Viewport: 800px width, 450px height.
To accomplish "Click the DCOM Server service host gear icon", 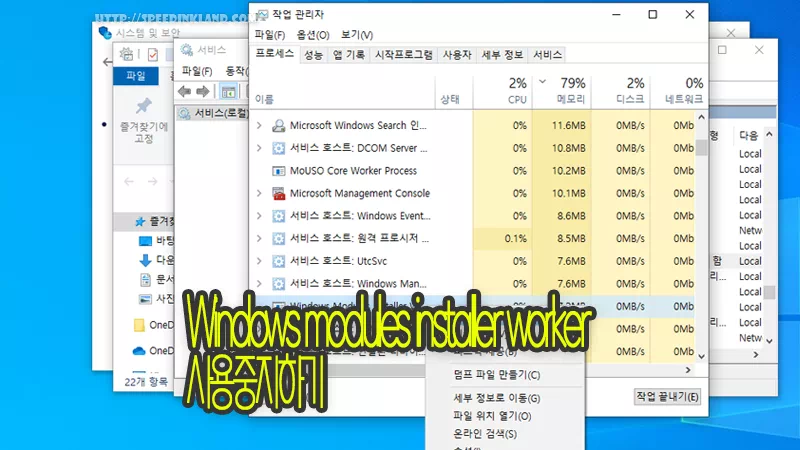I will [x=279, y=148].
